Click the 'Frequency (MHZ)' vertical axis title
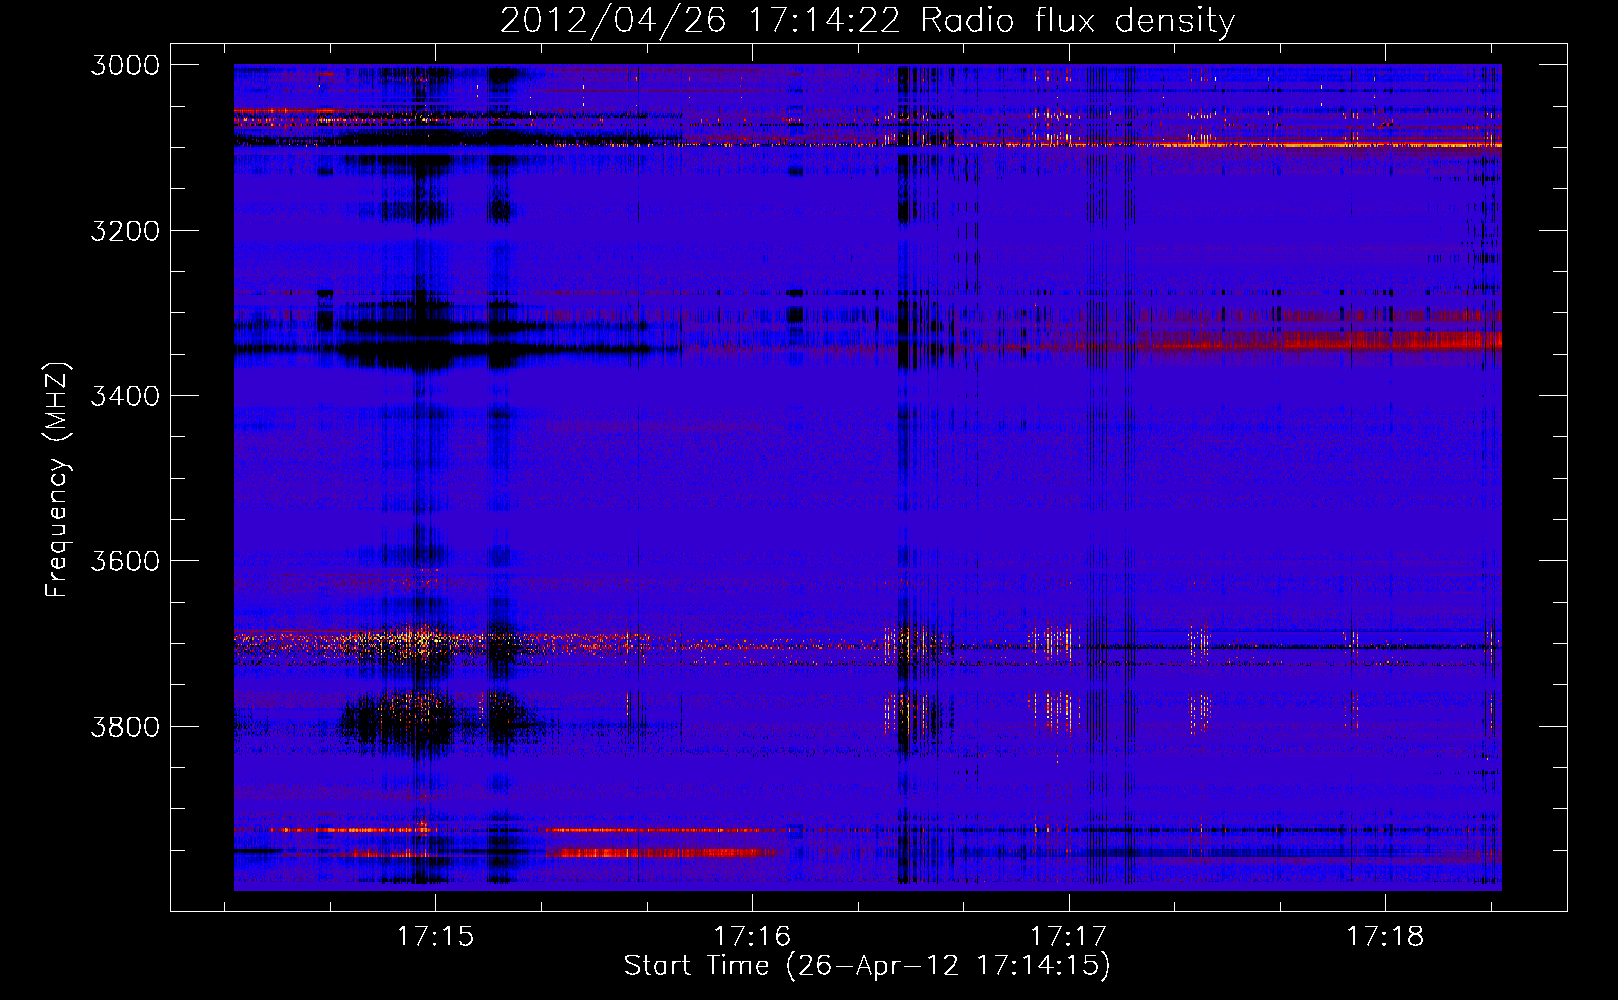This screenshot has height=1000, width=1618. click(x=58, y=480)
